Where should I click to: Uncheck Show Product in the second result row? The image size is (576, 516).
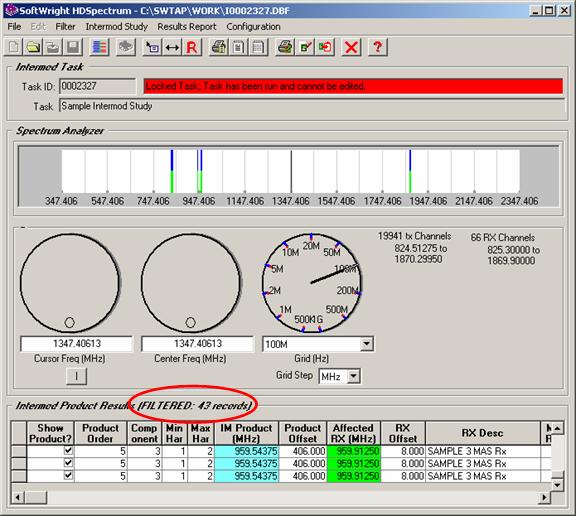(68, 463)
